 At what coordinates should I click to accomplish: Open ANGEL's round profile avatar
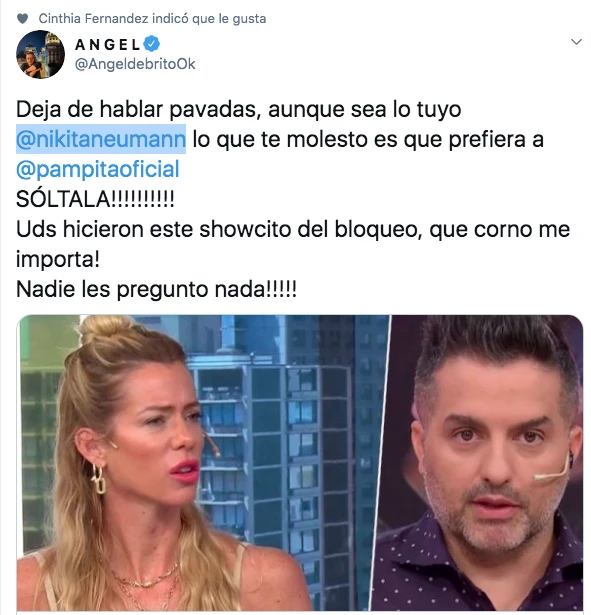click(40, 54)
